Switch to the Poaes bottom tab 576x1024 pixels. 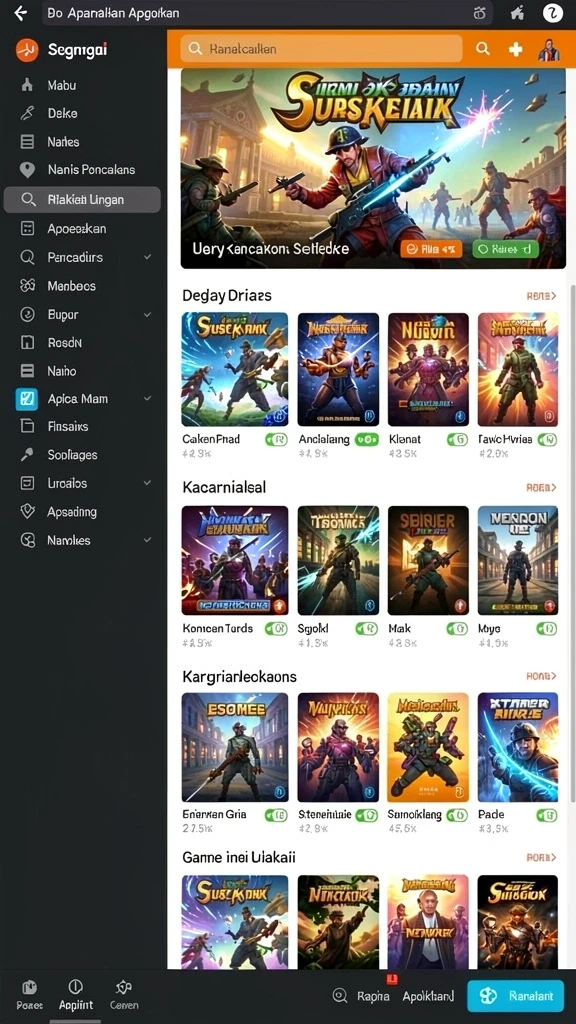[x=29, y=995]
